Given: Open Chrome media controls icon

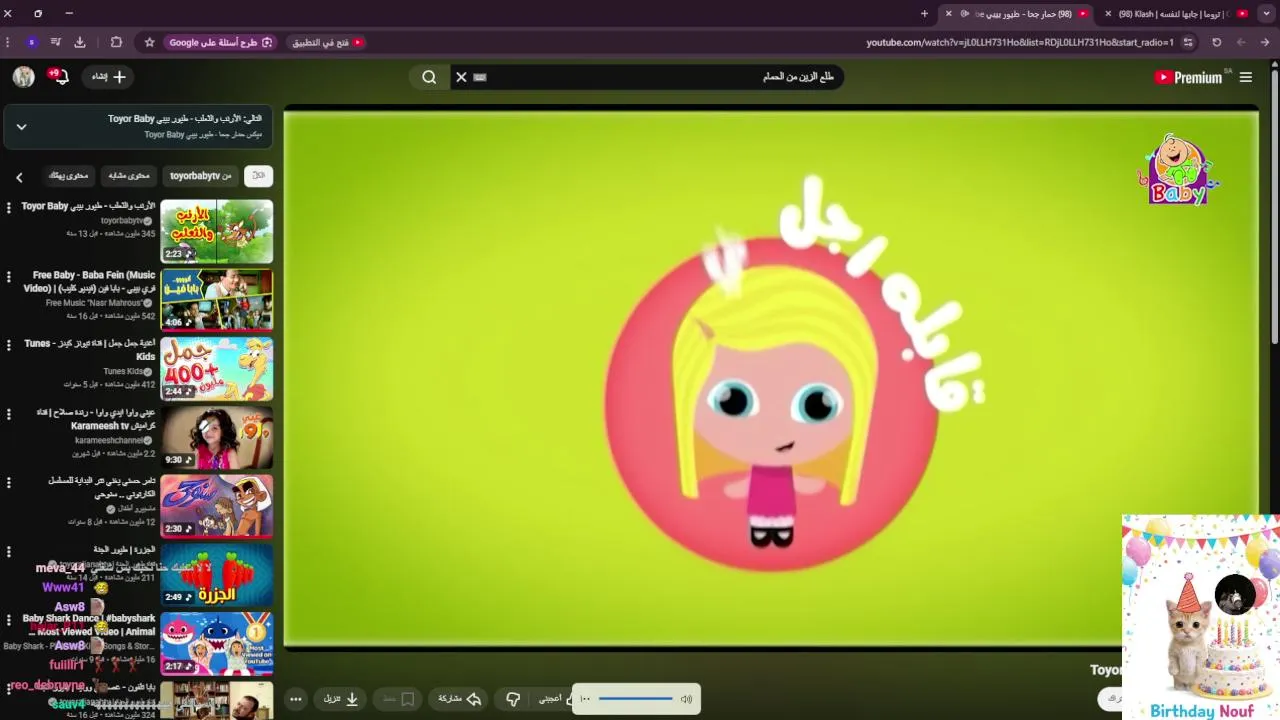Looking at the screenshot, I should click(x=56, y=42).
